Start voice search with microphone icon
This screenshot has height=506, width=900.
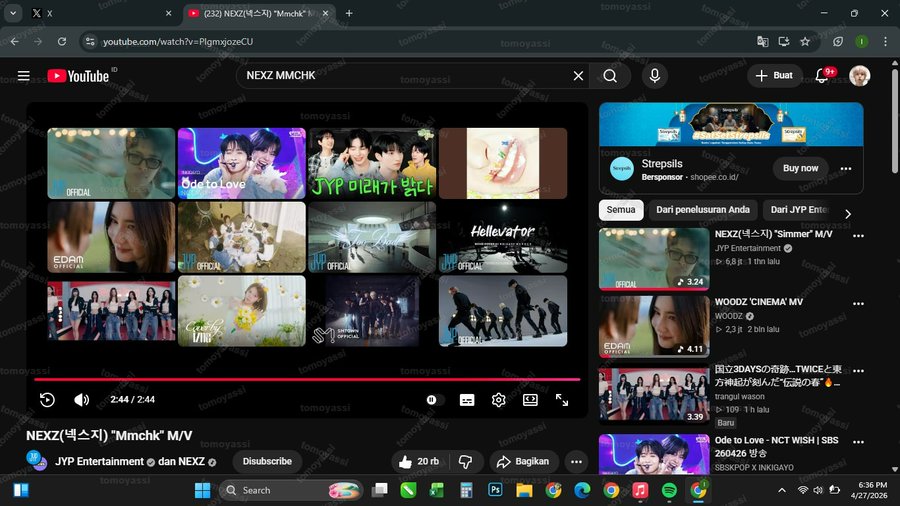[654, 76]
